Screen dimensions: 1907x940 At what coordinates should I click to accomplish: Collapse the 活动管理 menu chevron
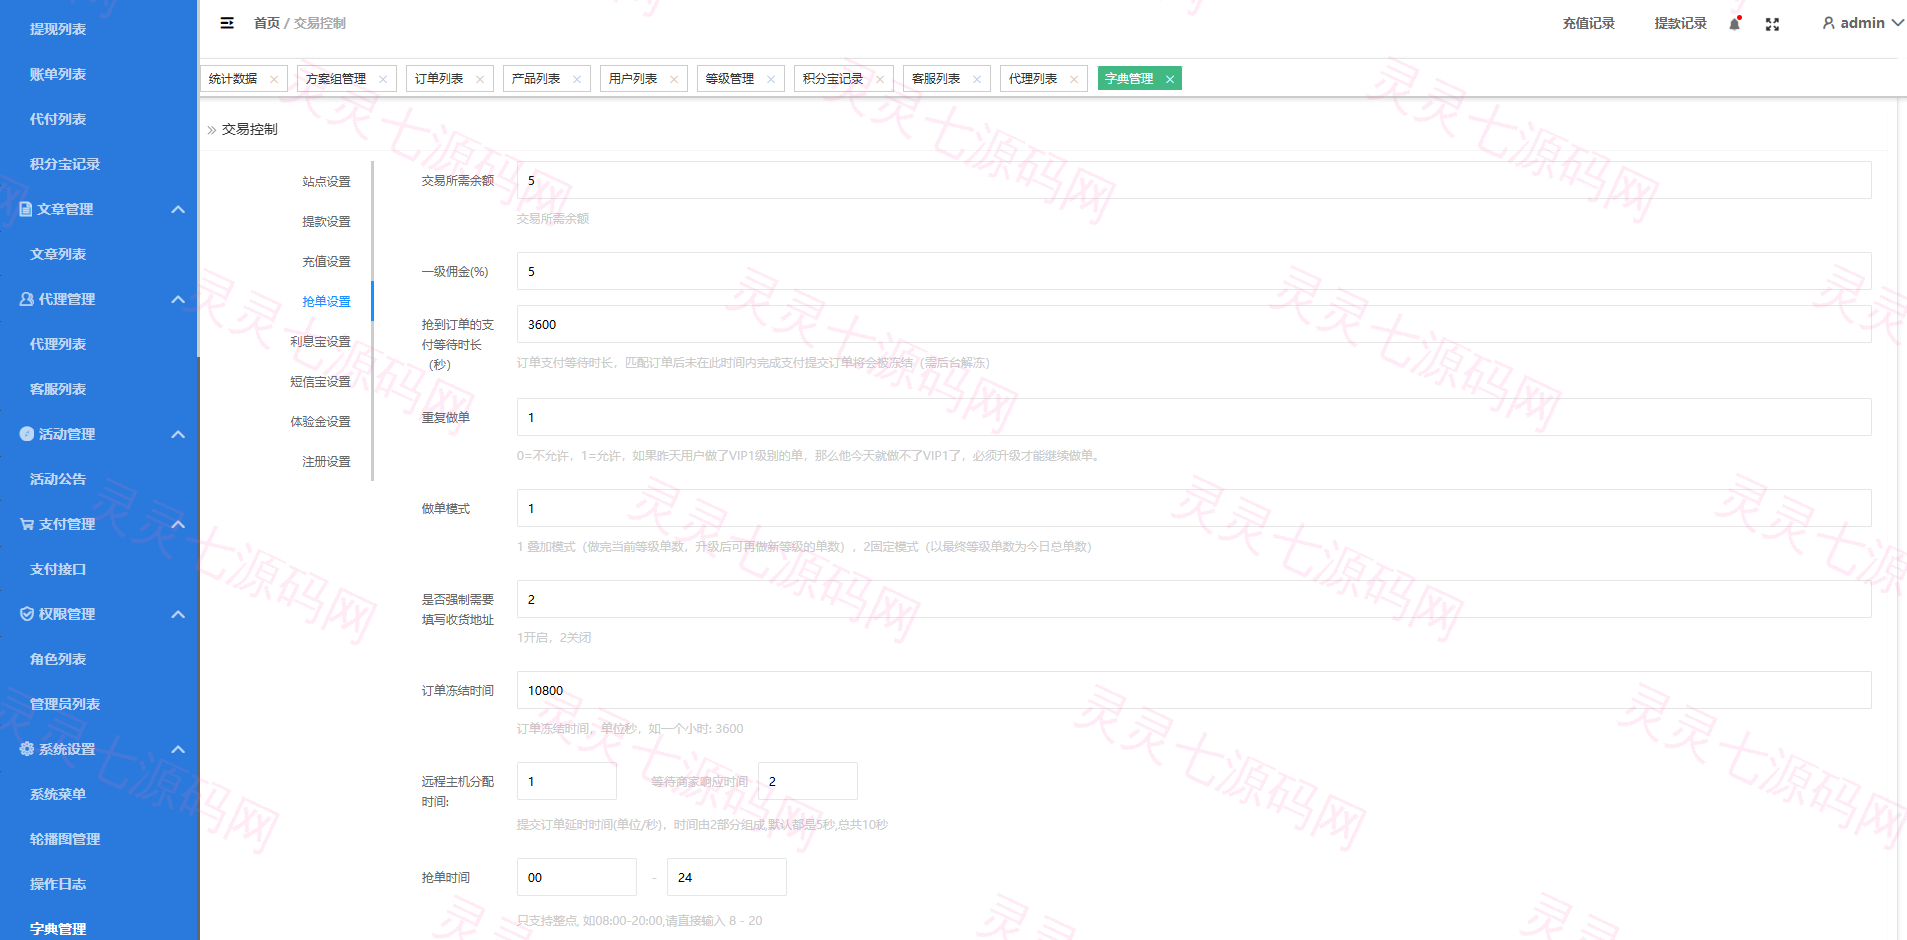click(178, 434)
